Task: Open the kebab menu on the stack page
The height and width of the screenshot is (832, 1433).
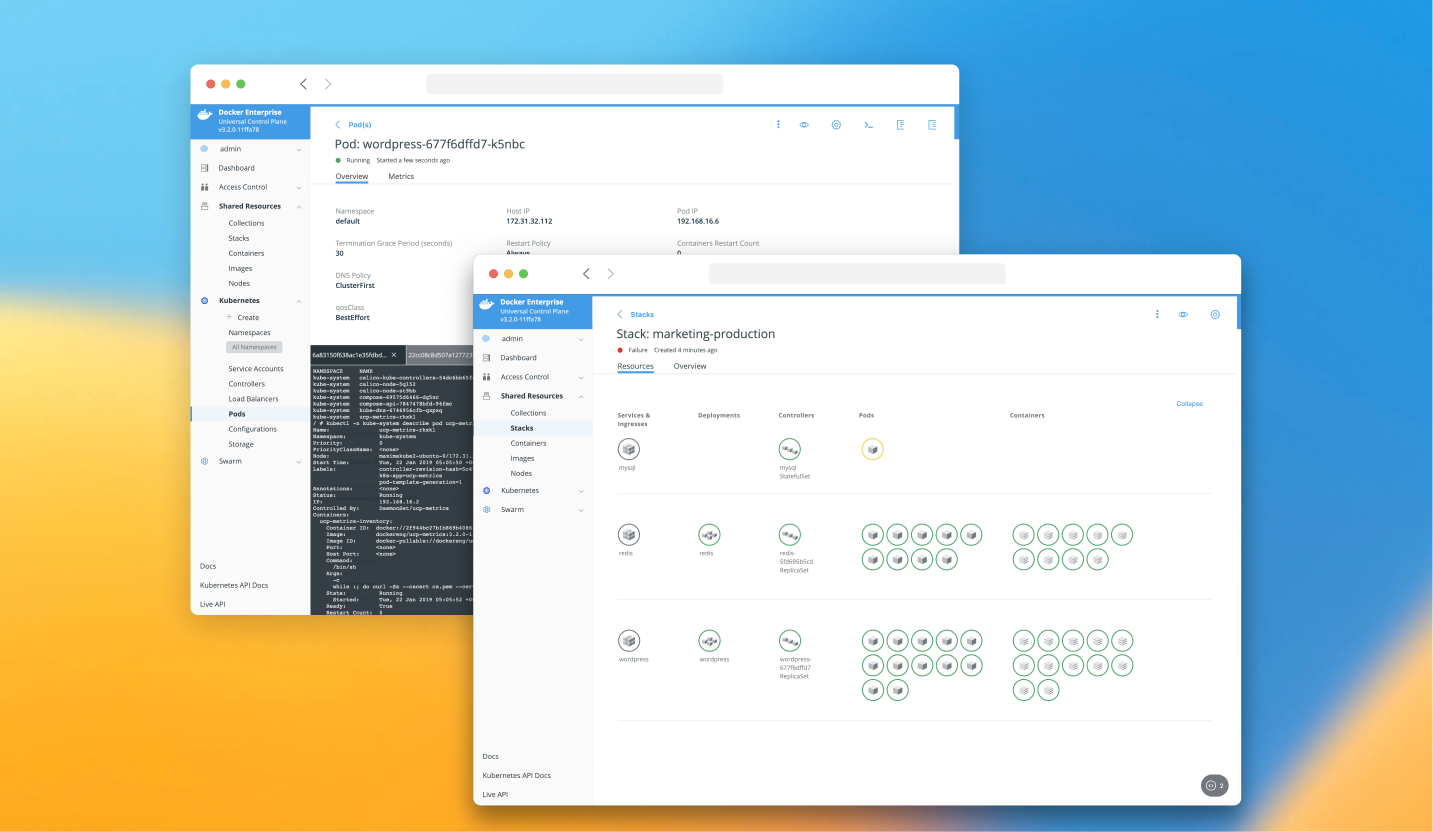Action: pos(1157,314)
